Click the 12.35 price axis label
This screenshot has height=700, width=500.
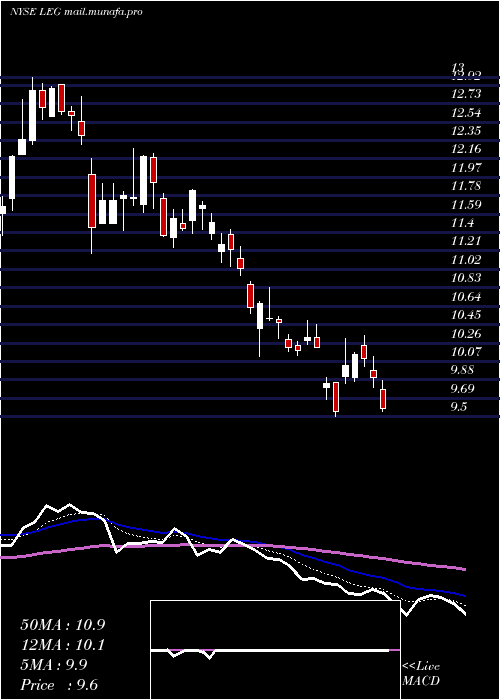466,131
